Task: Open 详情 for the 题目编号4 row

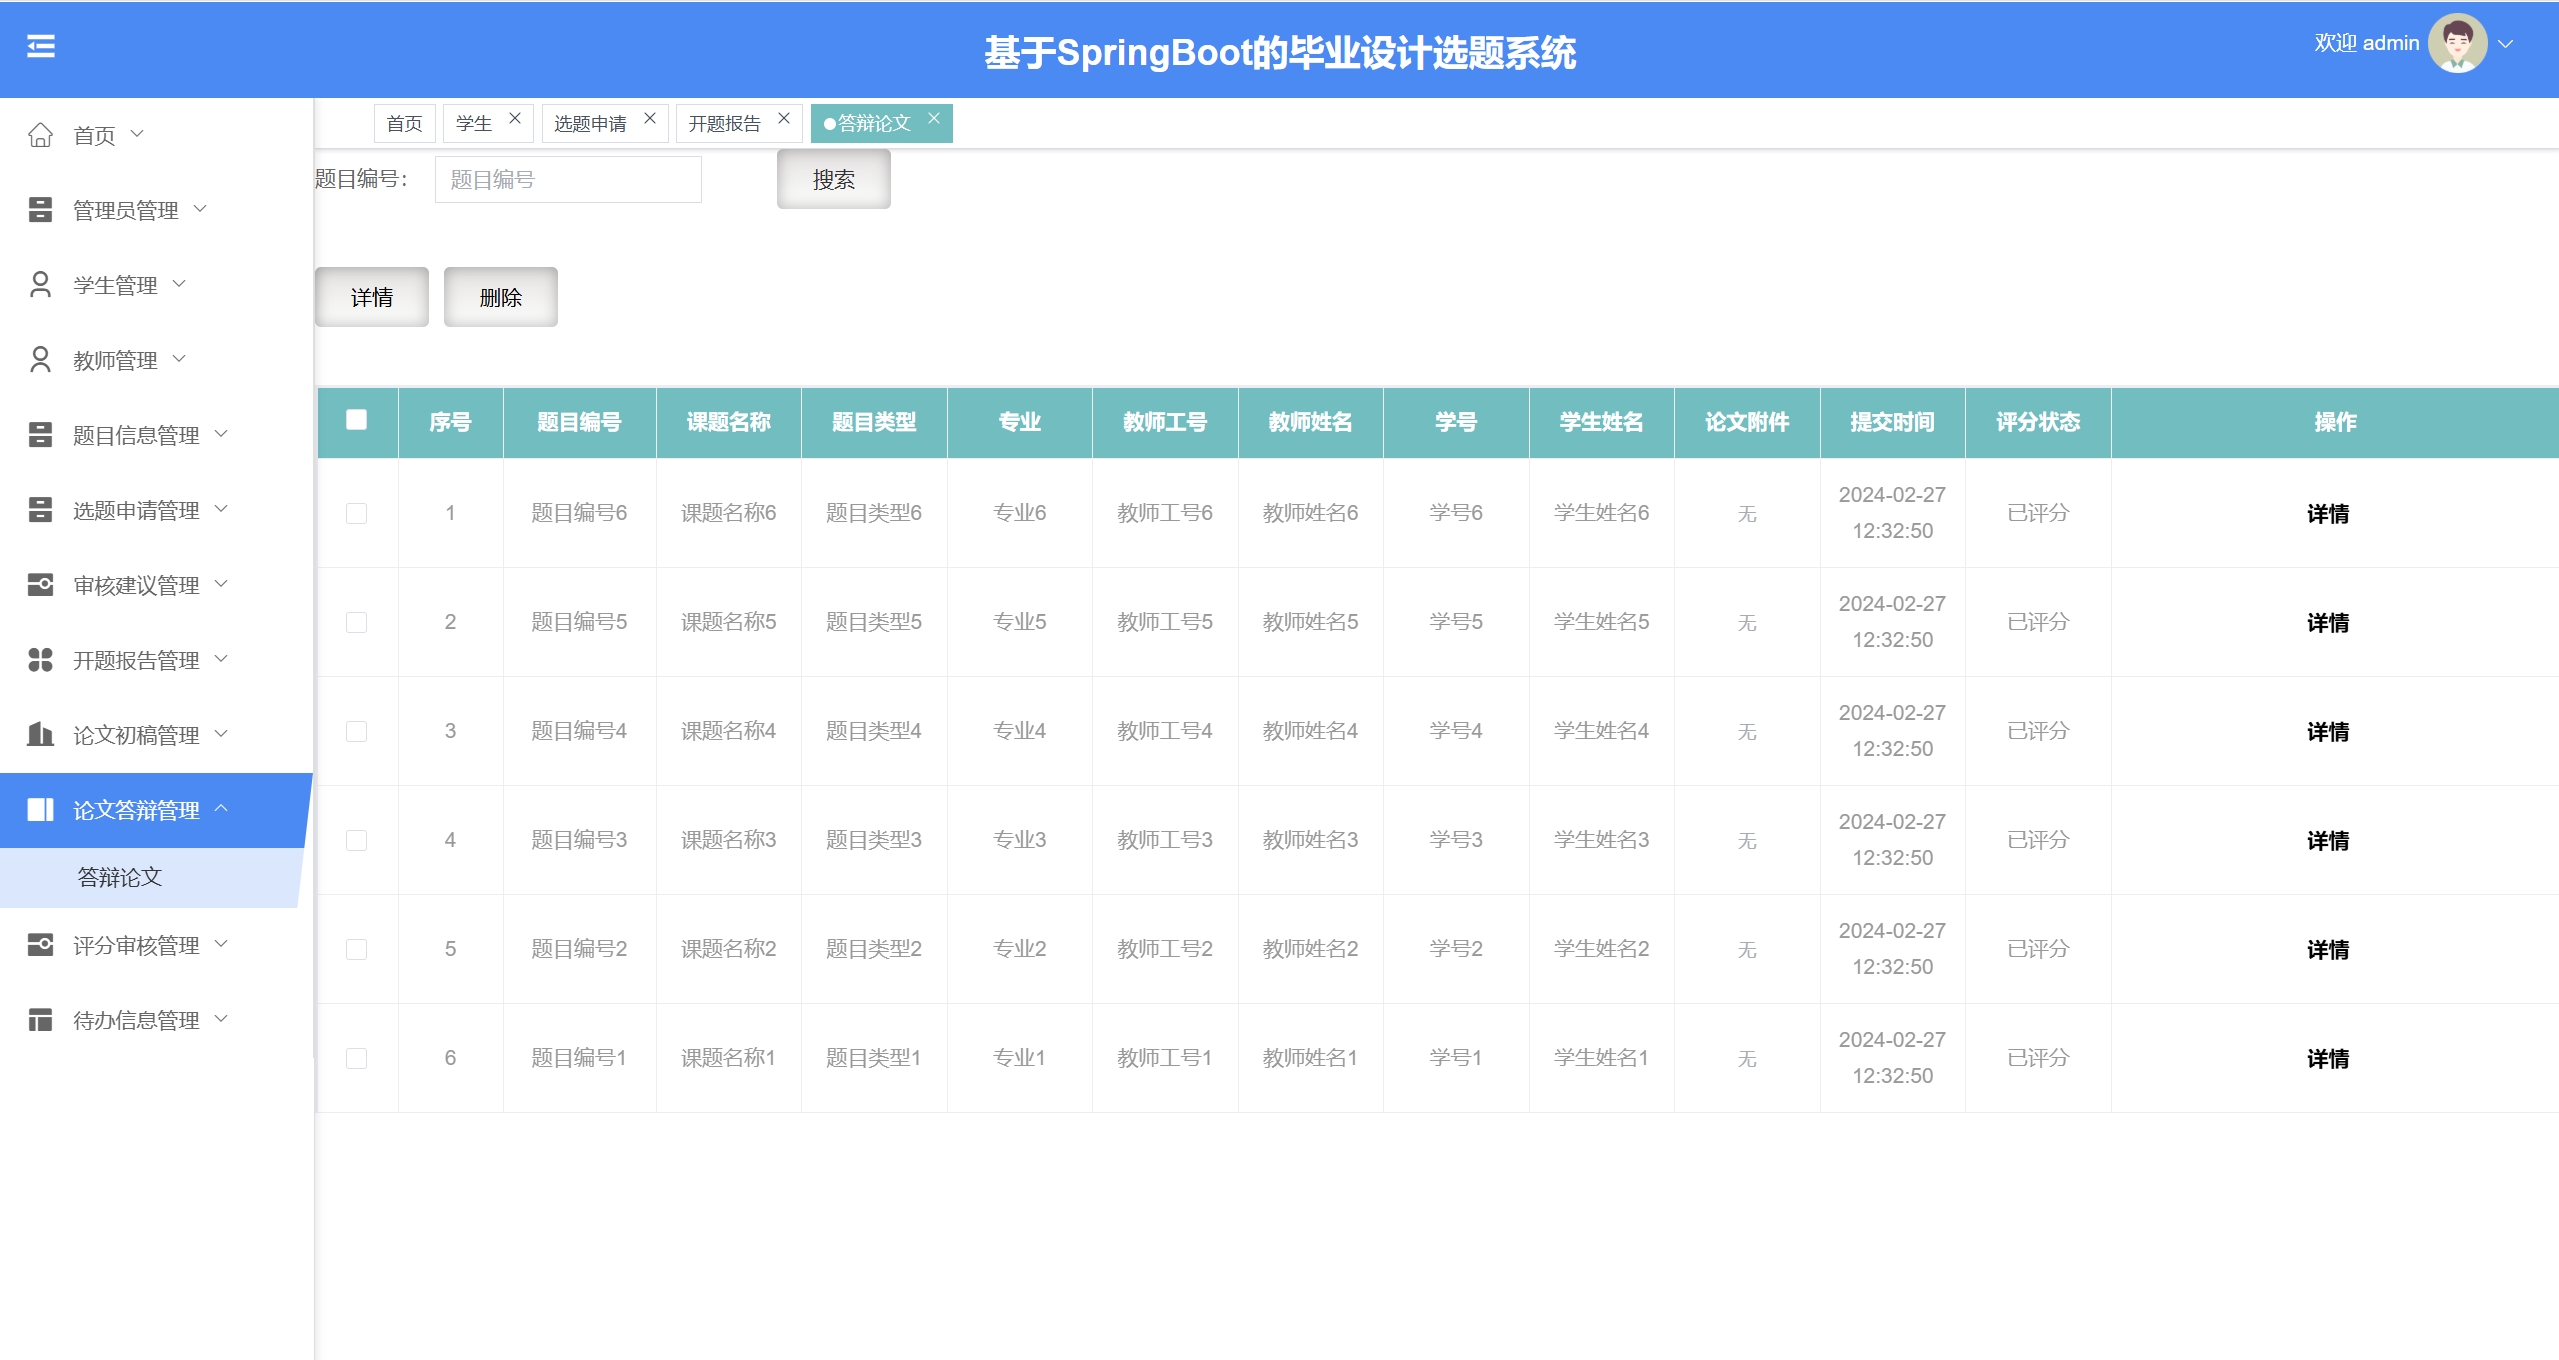Action: coord(2328,732)
